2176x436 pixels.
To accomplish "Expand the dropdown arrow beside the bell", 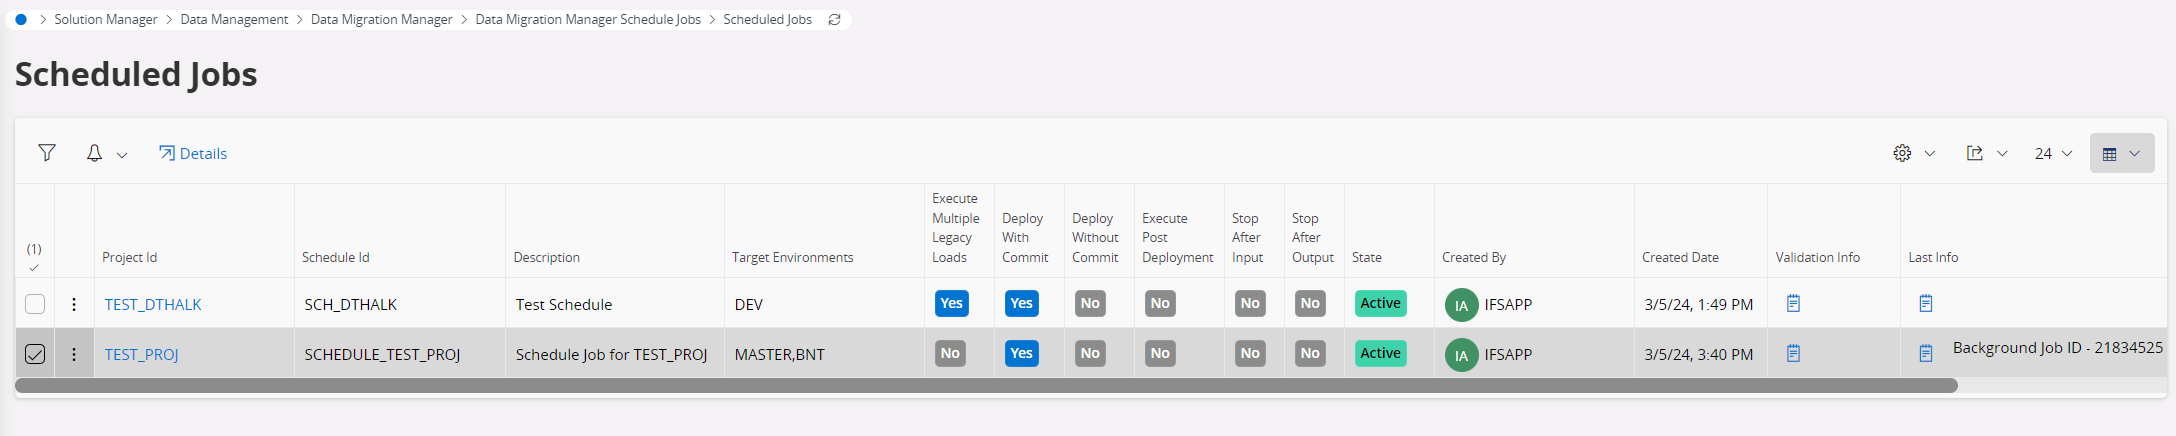I will click(x=122, y=155).
